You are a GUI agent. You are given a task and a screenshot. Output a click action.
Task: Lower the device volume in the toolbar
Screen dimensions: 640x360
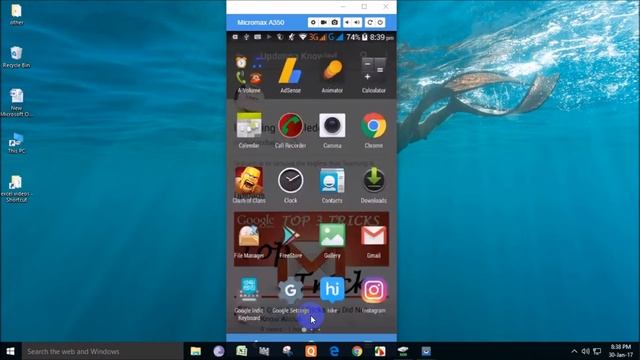(347, 22)
